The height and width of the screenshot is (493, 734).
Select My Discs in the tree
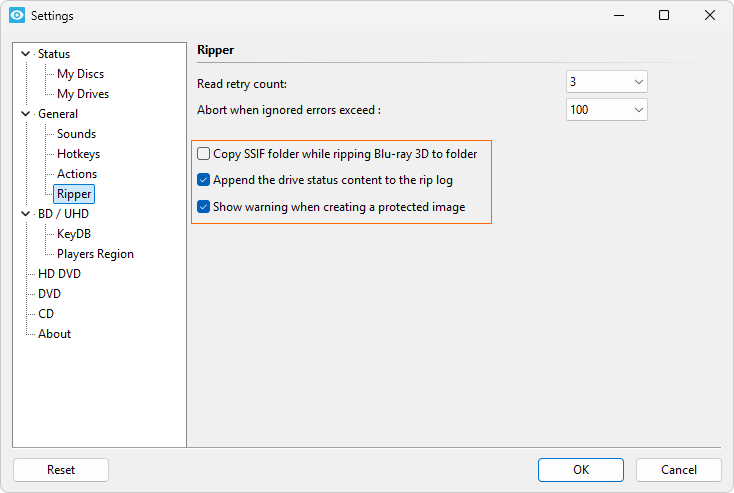click(x=80, y=74)
